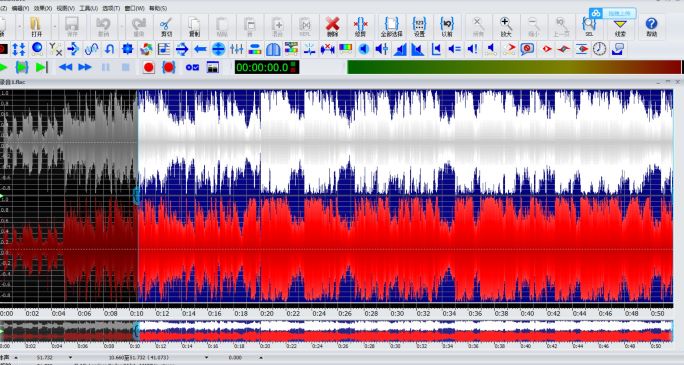Click the Copy icon in toolbar
The image size is (684, 365).
pyautogui.click(x=194, y=26)
